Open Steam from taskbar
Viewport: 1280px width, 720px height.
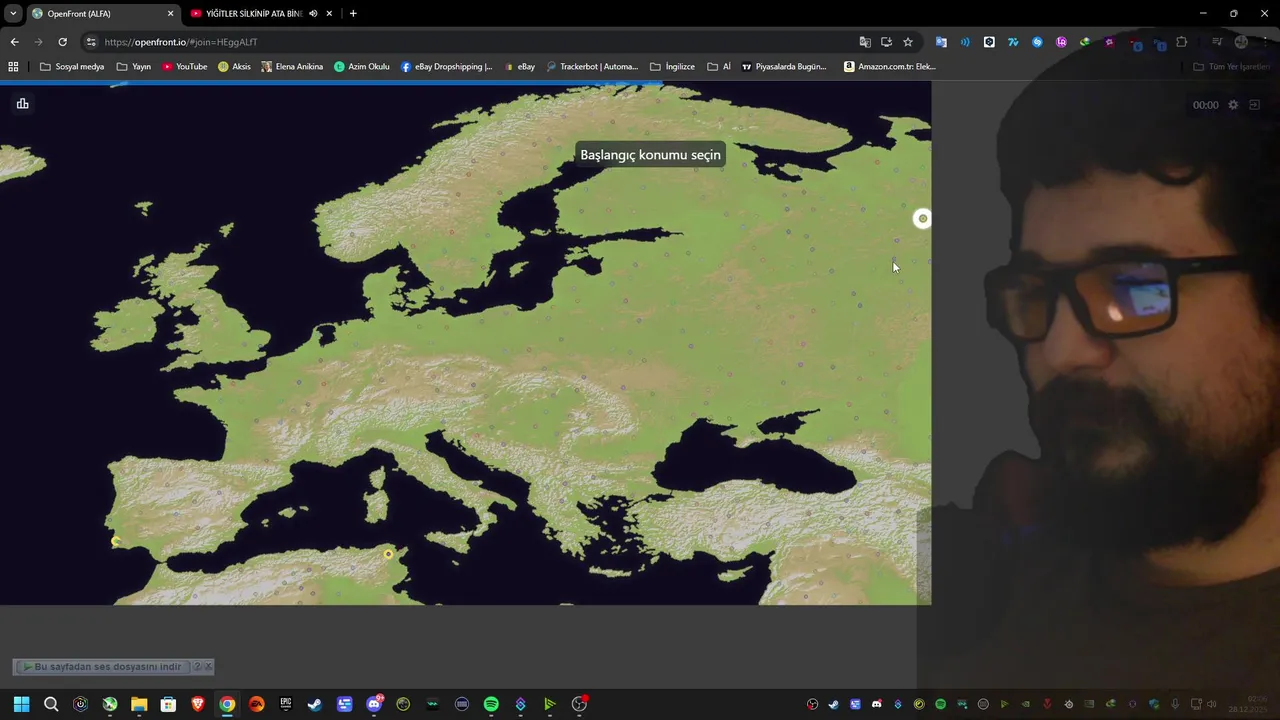315,704
